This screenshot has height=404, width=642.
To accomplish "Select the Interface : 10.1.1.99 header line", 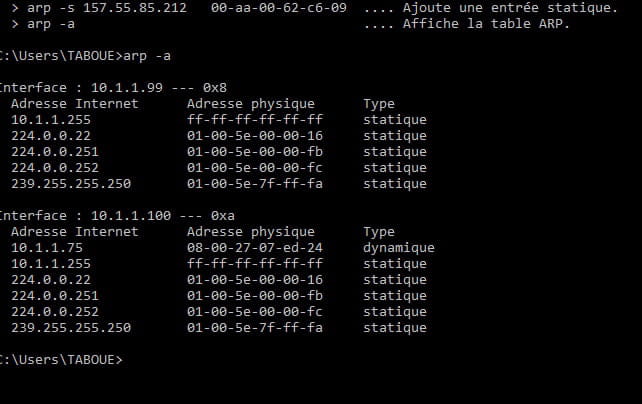I will (113, 88).
